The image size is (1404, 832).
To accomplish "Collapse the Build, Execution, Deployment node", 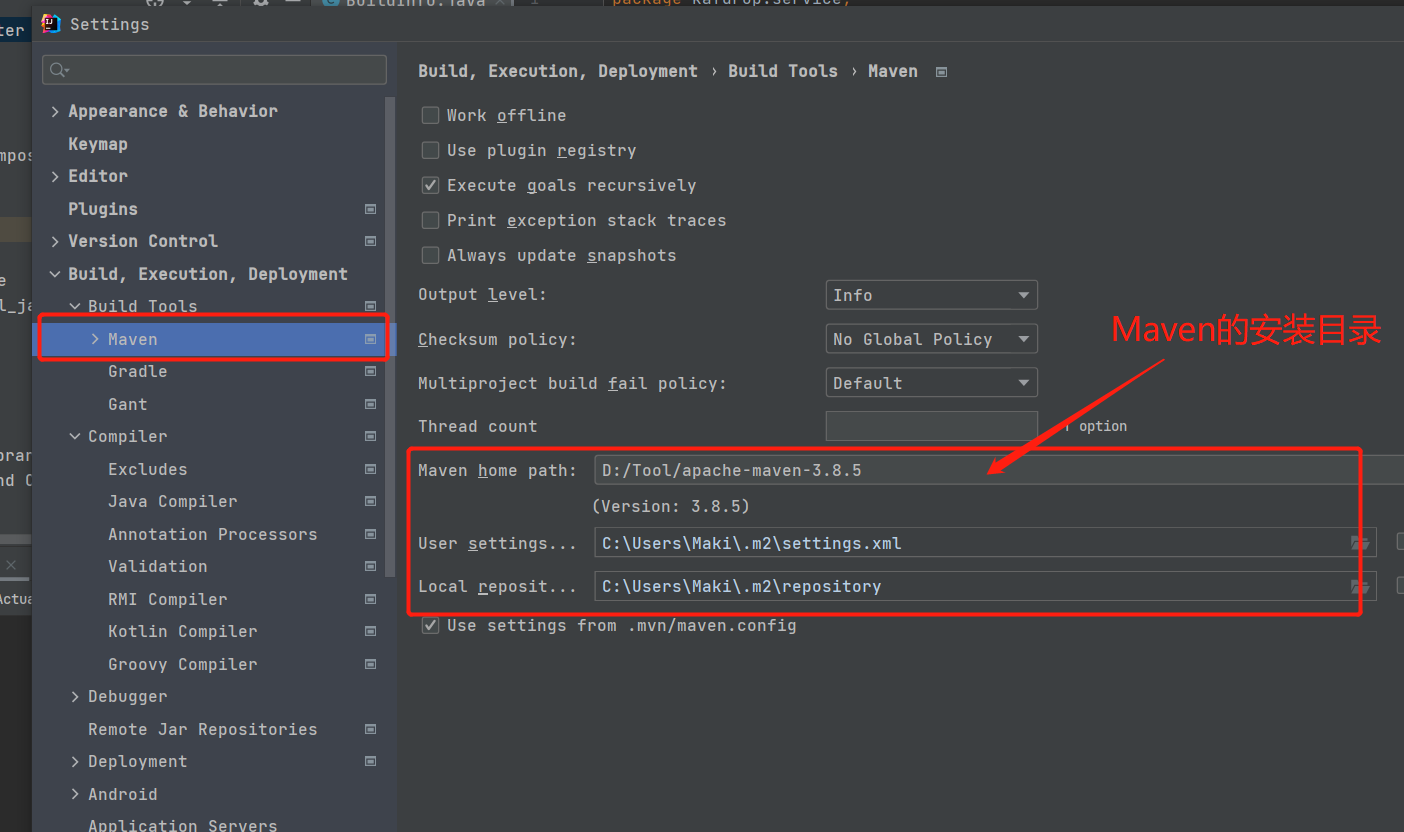I will (x=55, y=274).
